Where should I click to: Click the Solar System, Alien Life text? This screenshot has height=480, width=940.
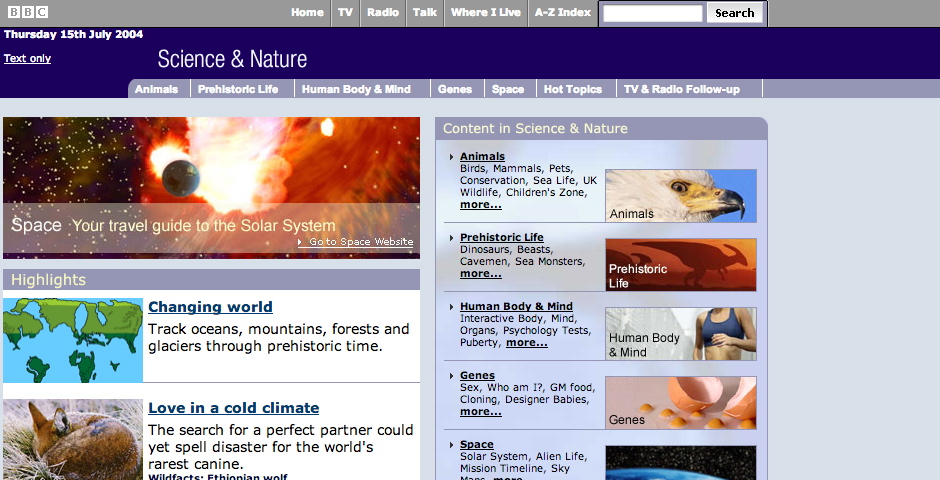523,457
